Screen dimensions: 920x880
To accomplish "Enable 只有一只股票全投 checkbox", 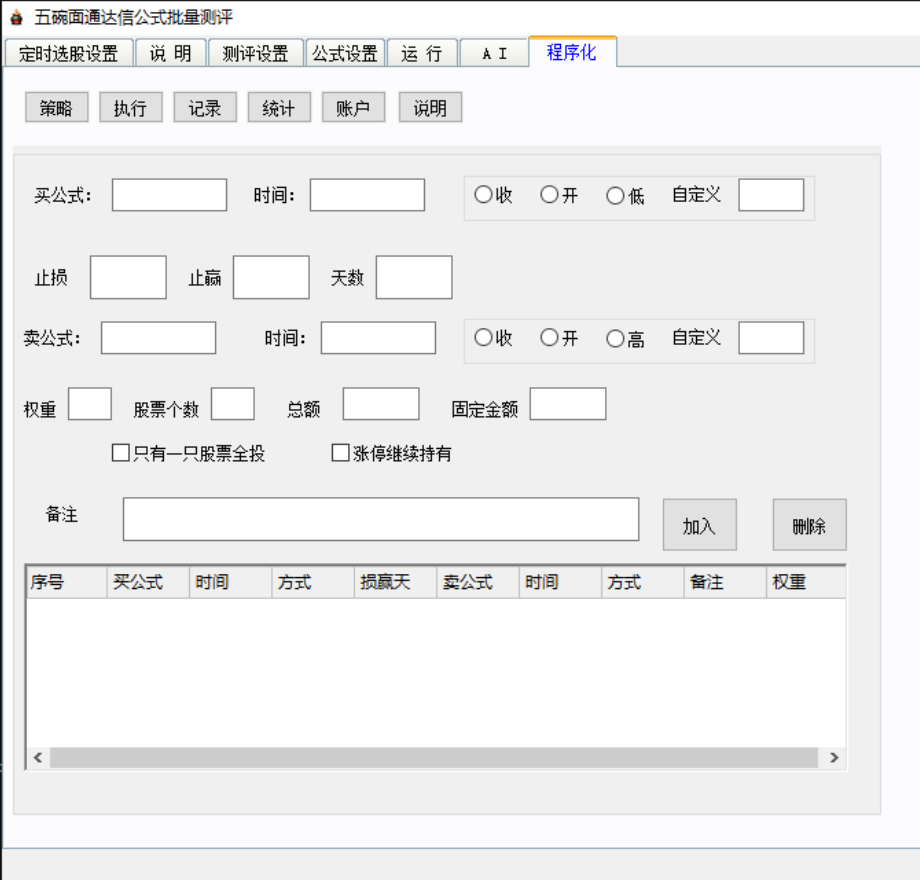I will 121,454.
